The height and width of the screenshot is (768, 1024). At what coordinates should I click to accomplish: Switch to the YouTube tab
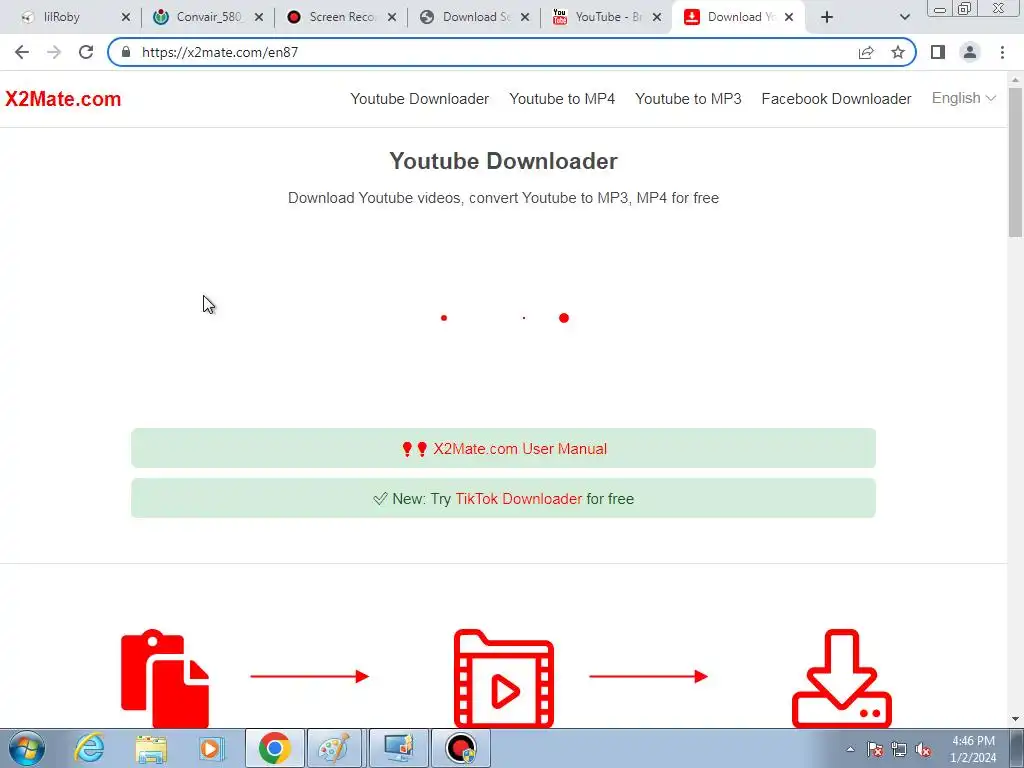(609, 17)
